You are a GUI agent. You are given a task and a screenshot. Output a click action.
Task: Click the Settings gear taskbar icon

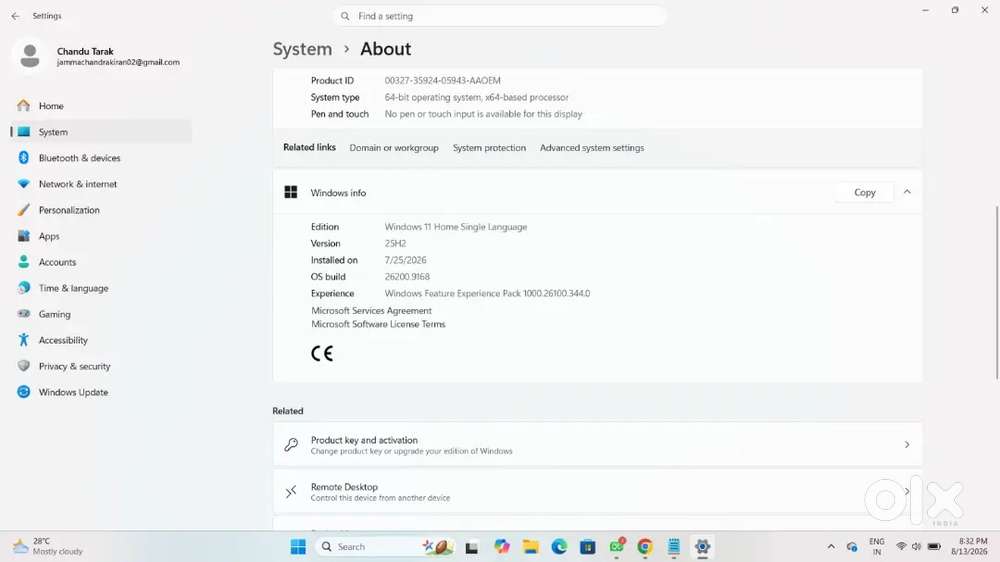(702, 547)
